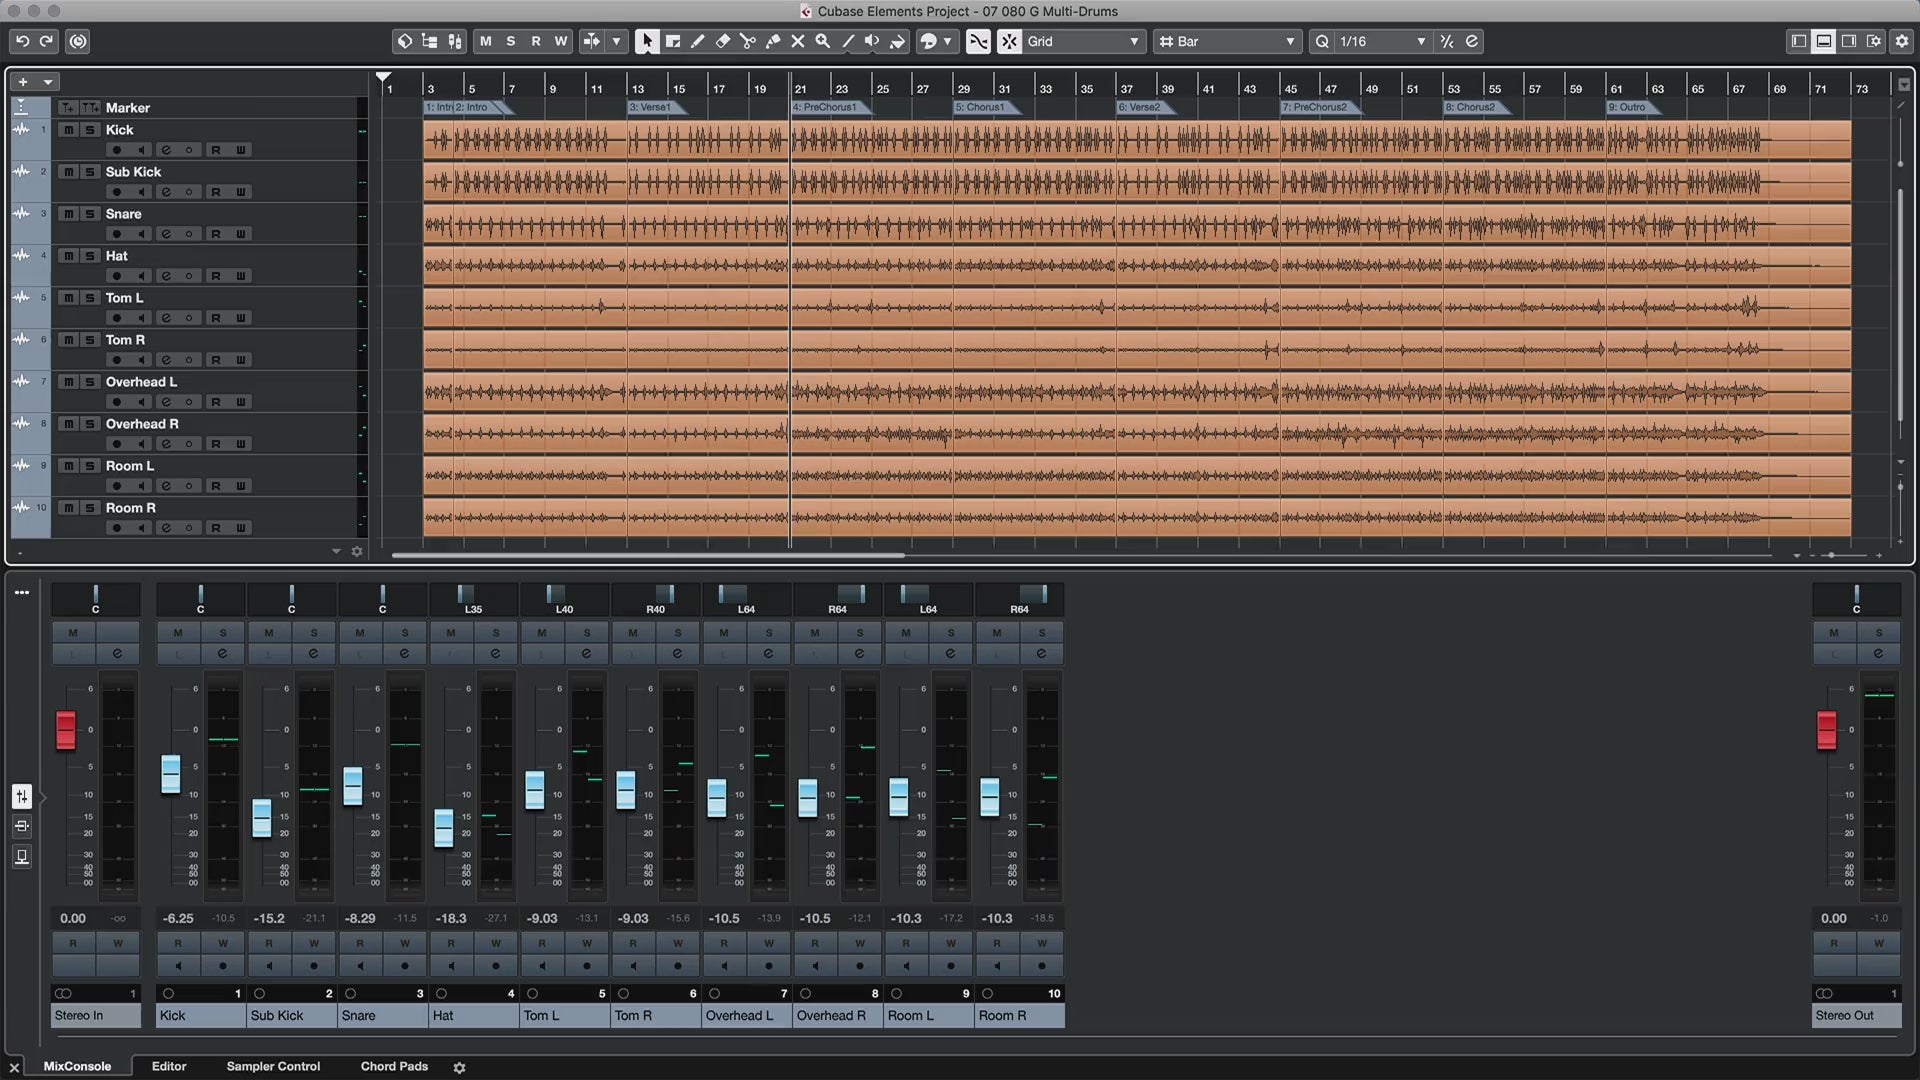
Task: Open Kick mixer channel edit e button
Action: 222,654
